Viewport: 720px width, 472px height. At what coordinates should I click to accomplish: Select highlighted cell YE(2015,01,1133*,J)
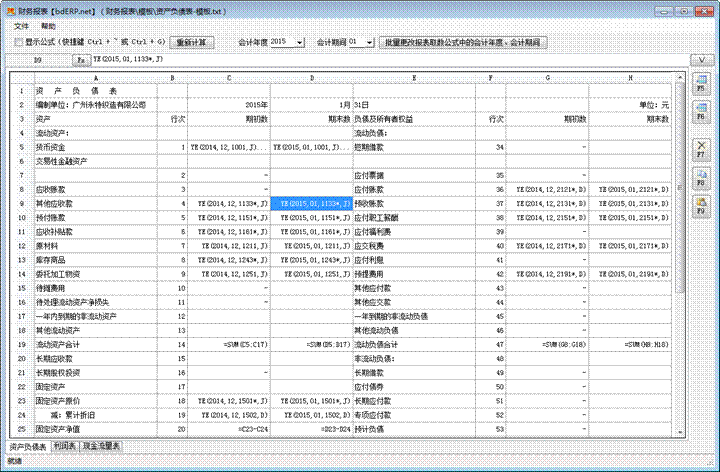click(312, 203)
